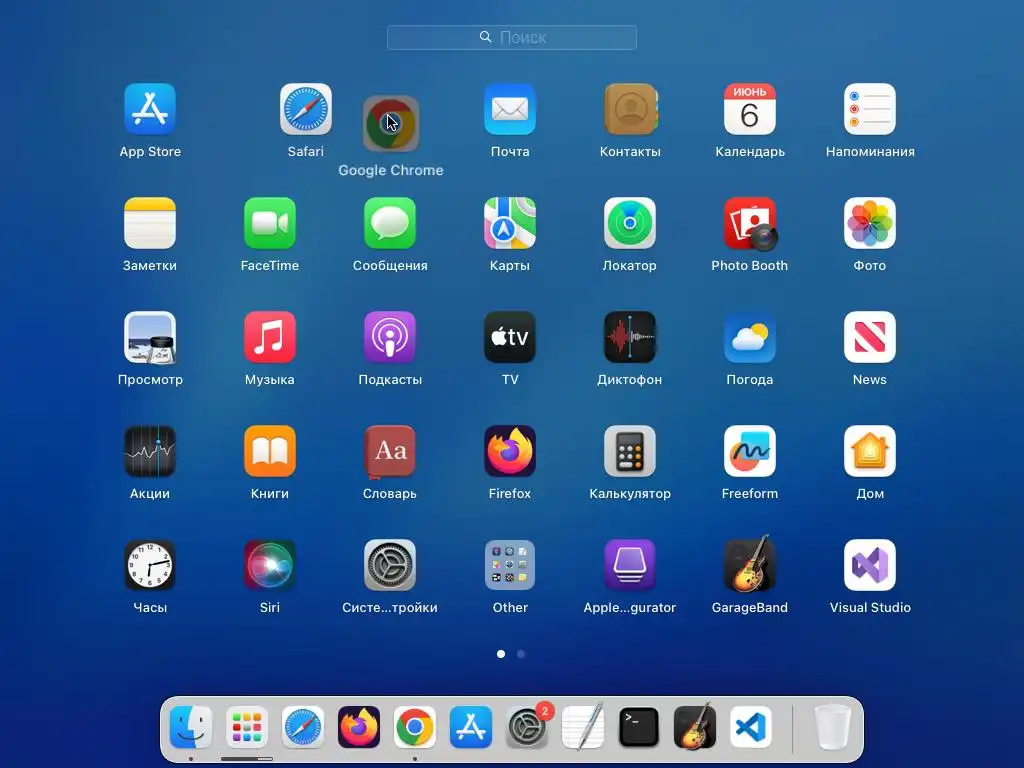Open Карты maps app
1024x768 pixels.
coord(510,223)
